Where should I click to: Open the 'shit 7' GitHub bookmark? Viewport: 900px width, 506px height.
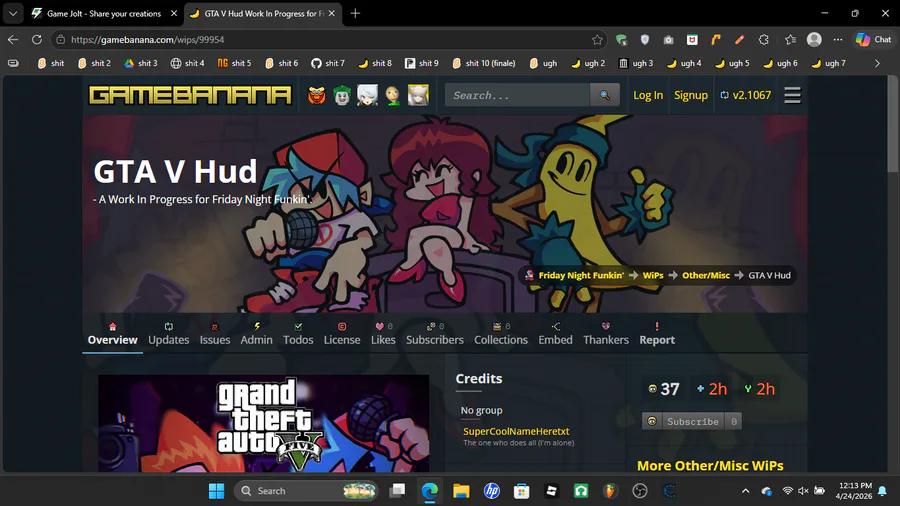click(328, 63)
